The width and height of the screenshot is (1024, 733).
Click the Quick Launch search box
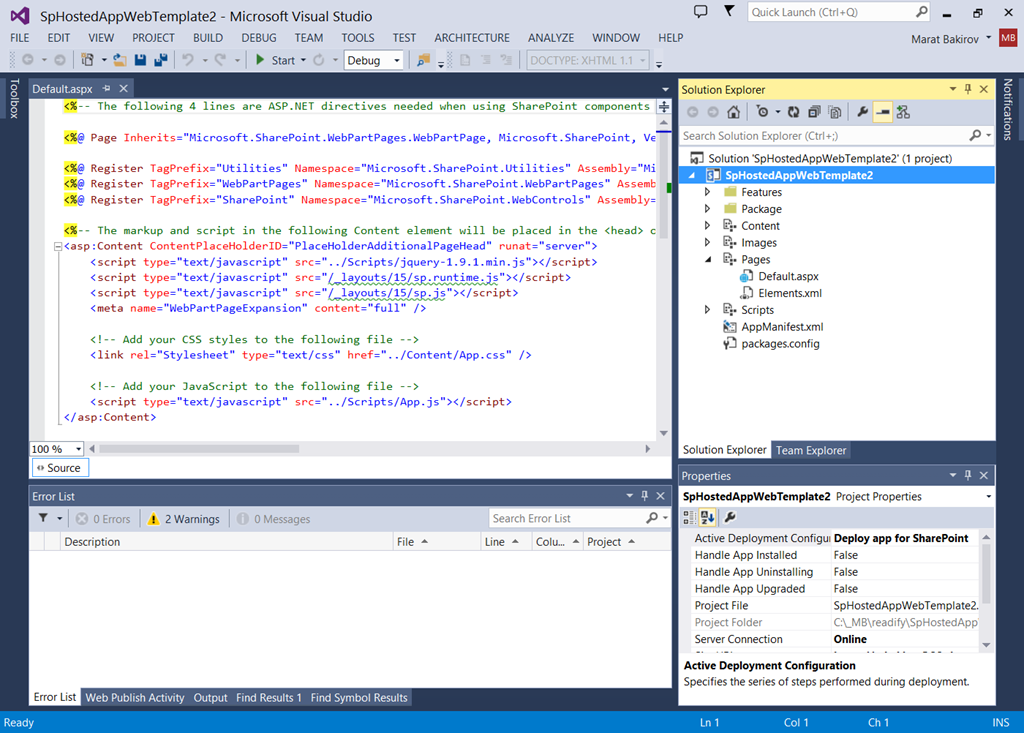[x=839, y=12]
